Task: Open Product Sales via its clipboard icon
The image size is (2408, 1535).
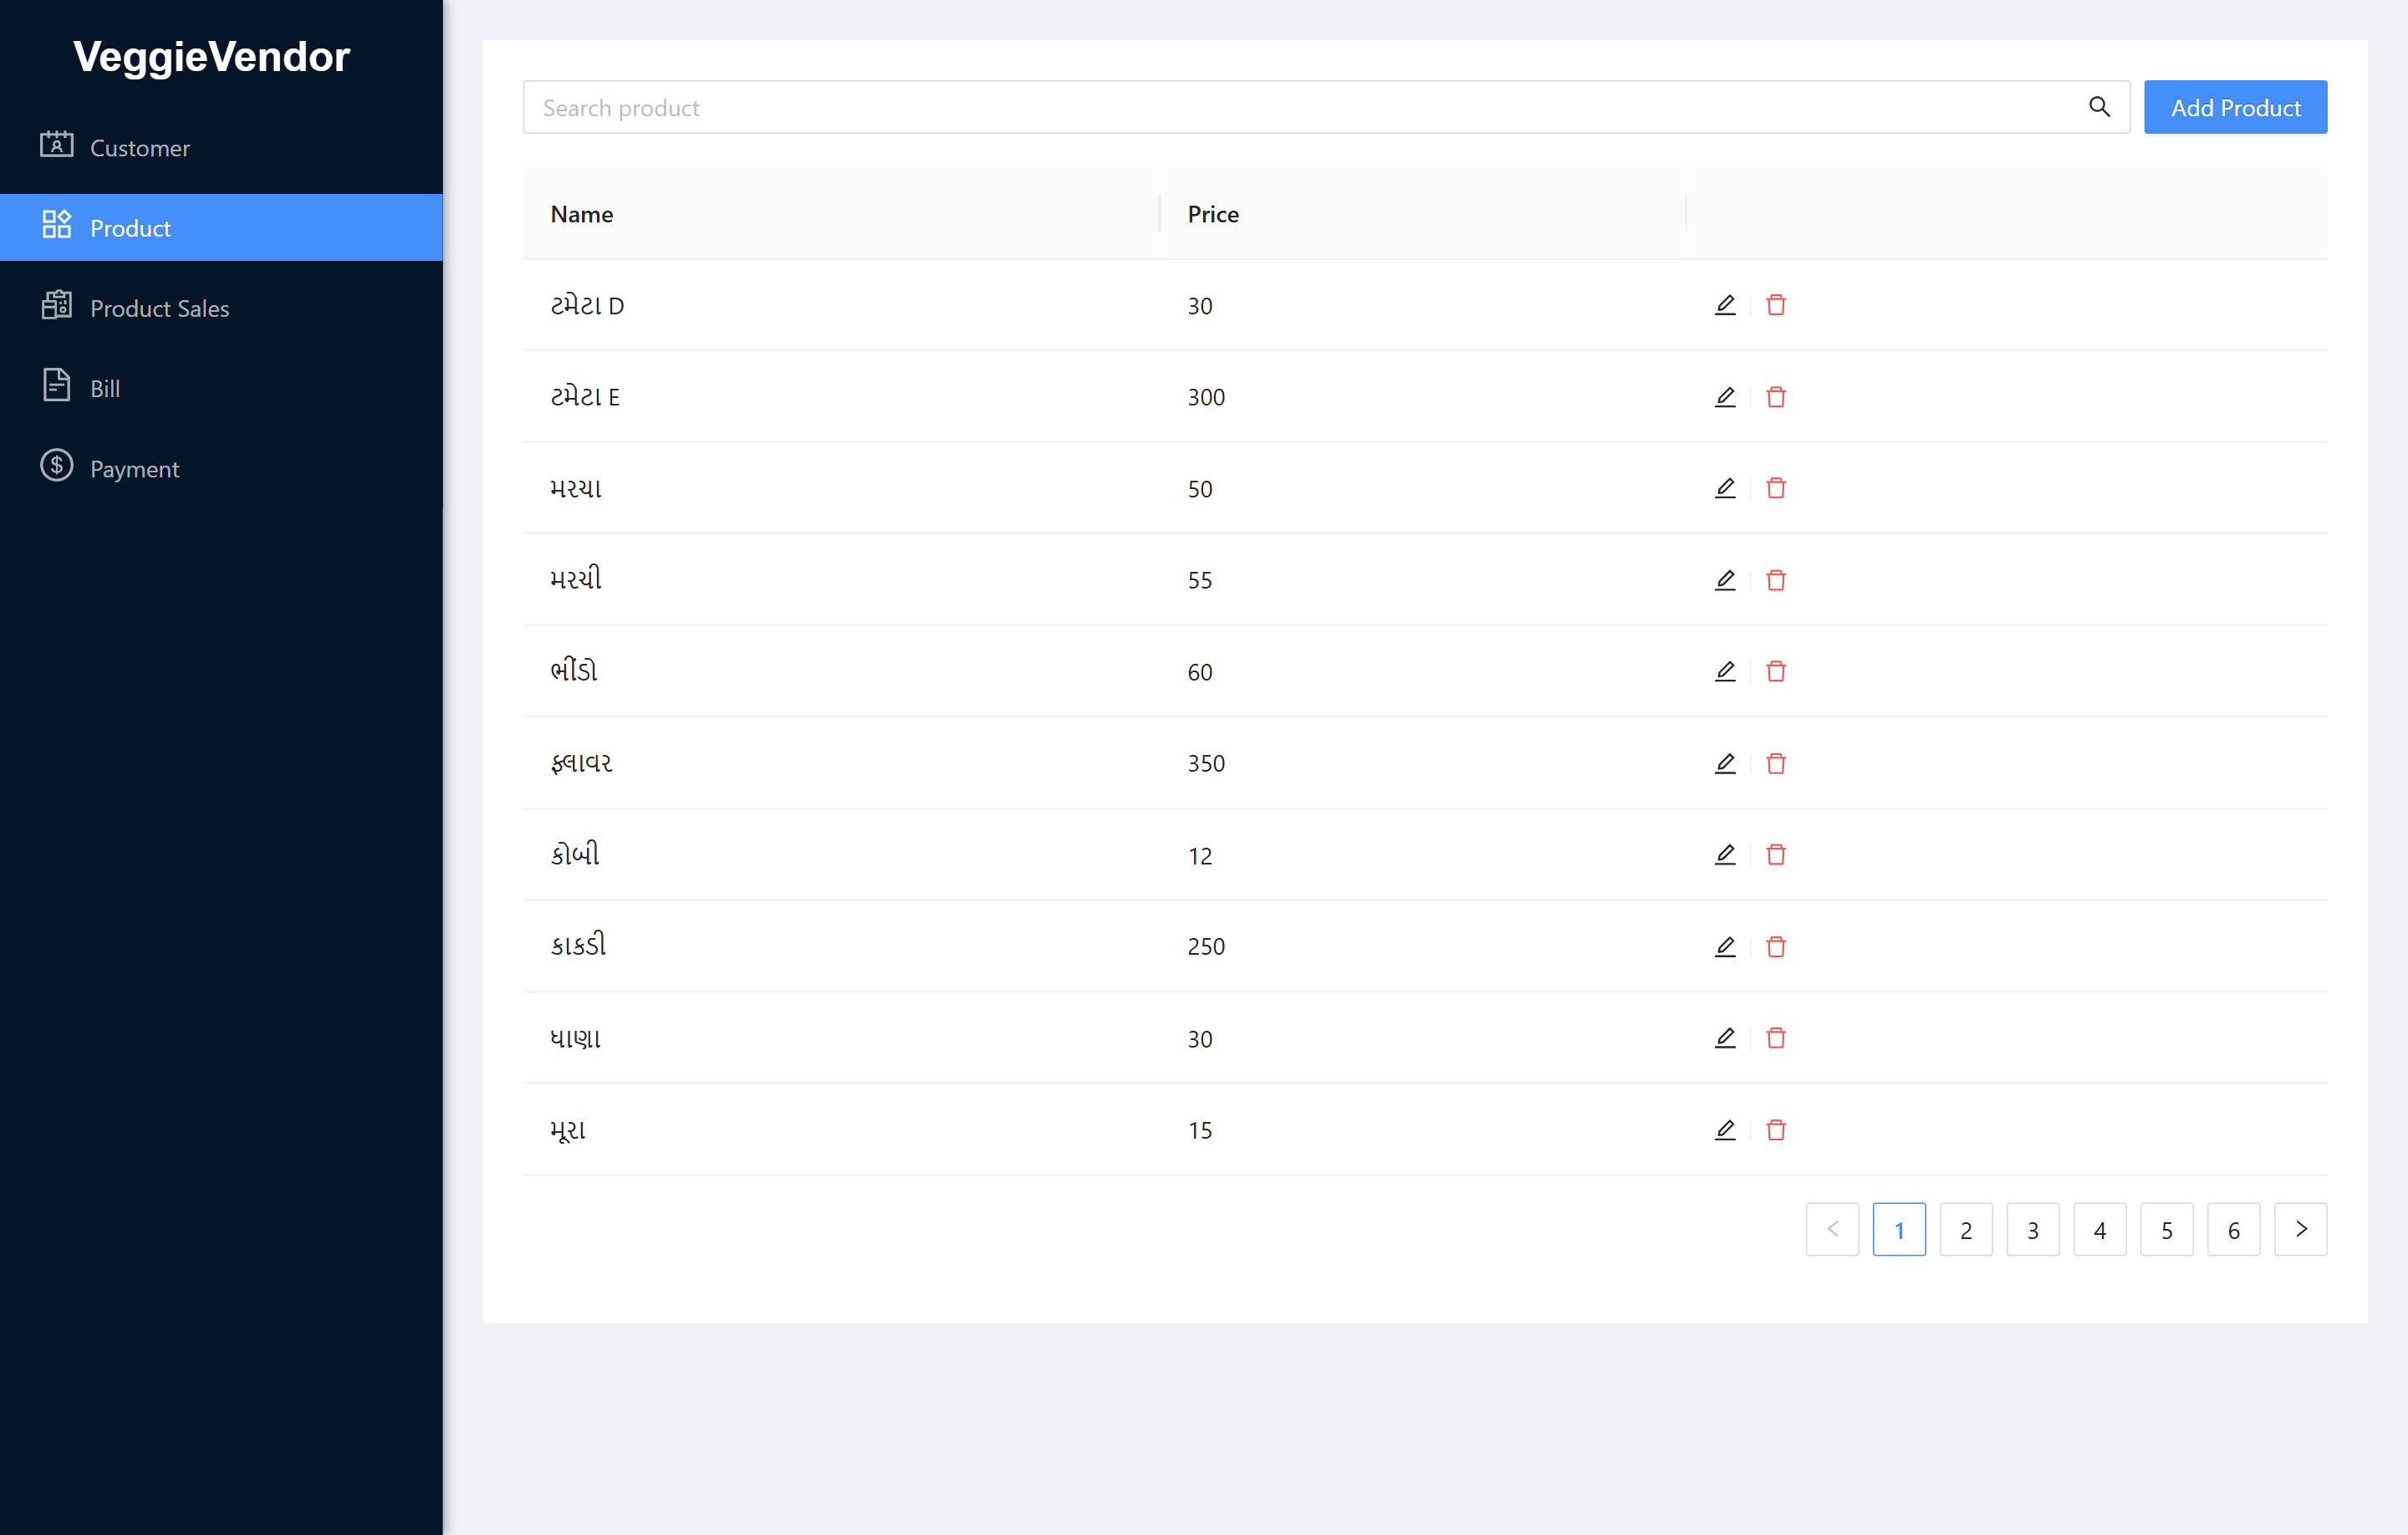Action: tap(57, 306)
